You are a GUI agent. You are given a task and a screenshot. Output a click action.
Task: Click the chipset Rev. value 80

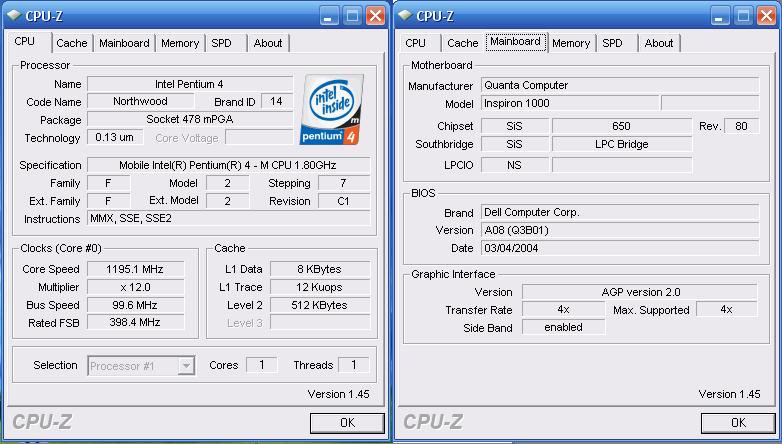[x=742, y=126]
